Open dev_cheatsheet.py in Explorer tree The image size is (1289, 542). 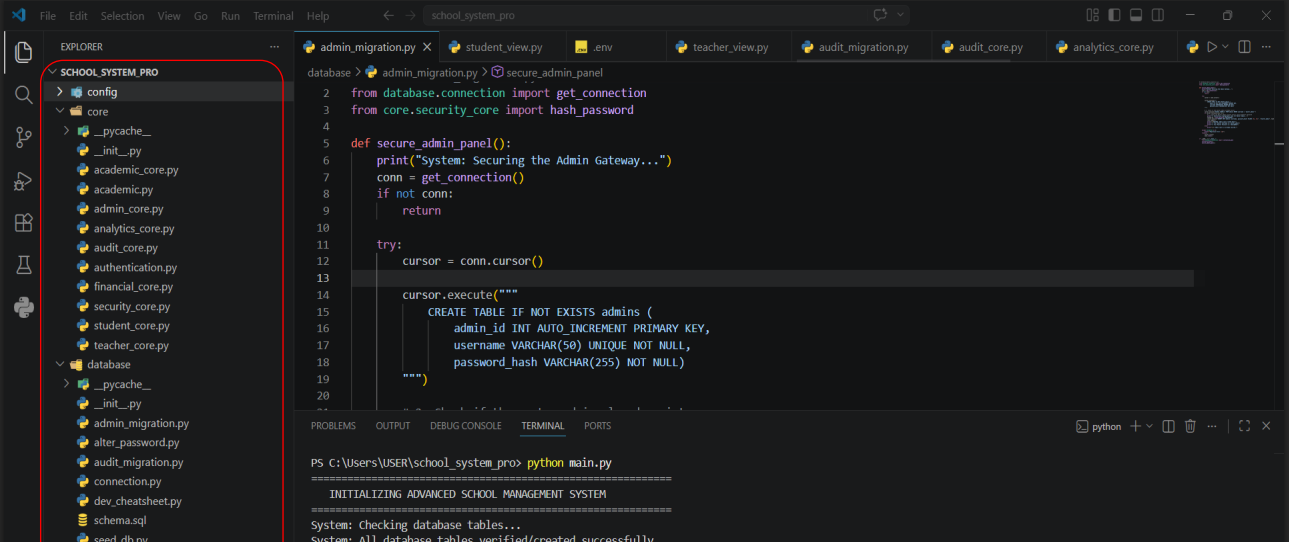coord(138,501)
